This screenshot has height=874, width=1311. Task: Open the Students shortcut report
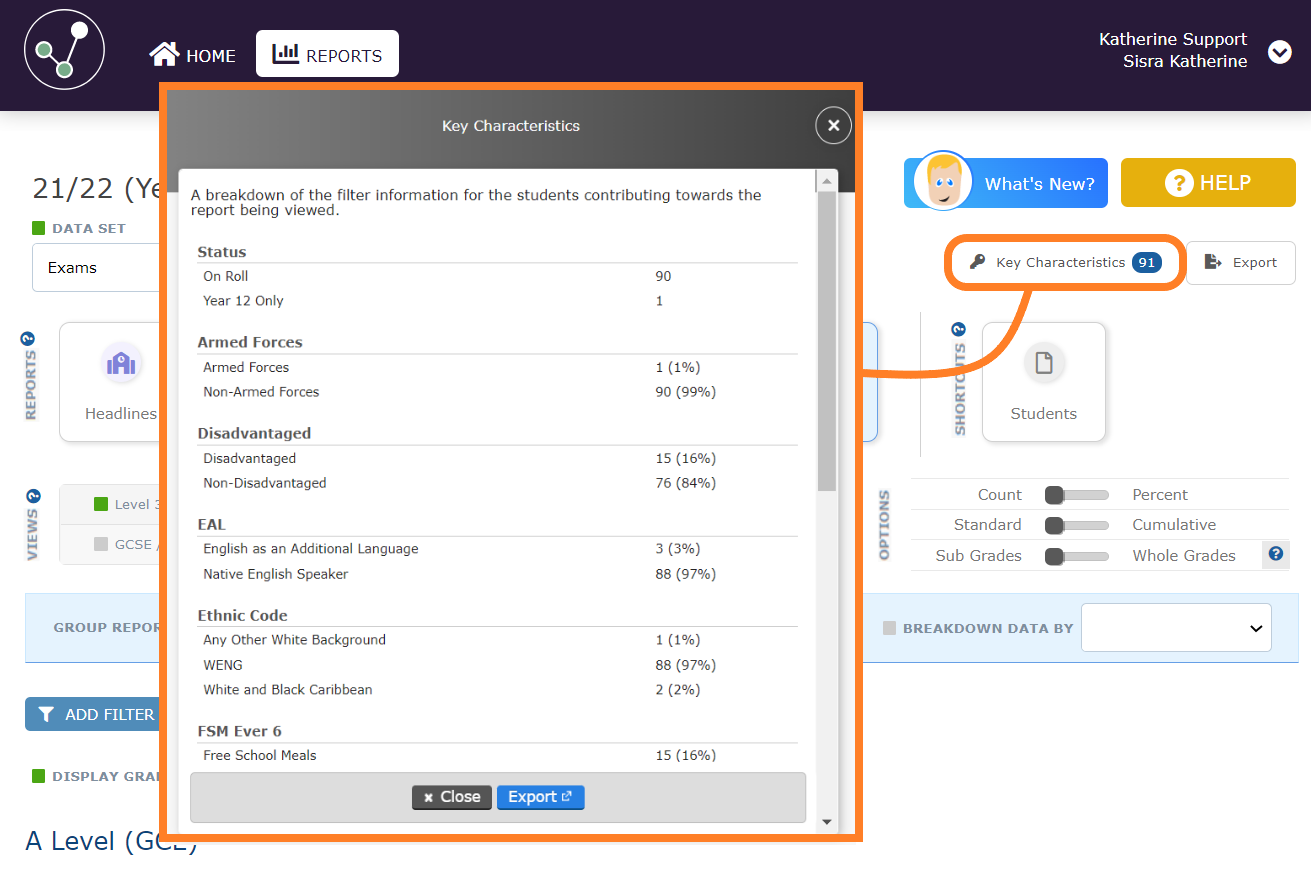pyautogui.click(x=1043, y=382)
